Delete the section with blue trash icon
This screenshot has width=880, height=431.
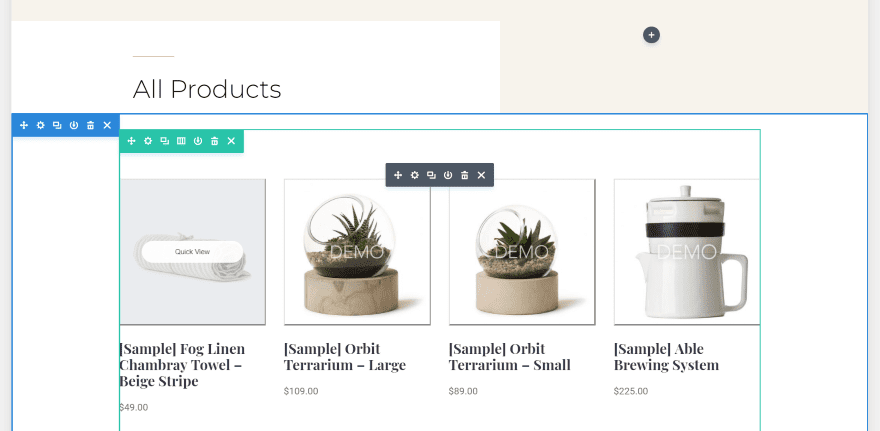tap(90, 125)
